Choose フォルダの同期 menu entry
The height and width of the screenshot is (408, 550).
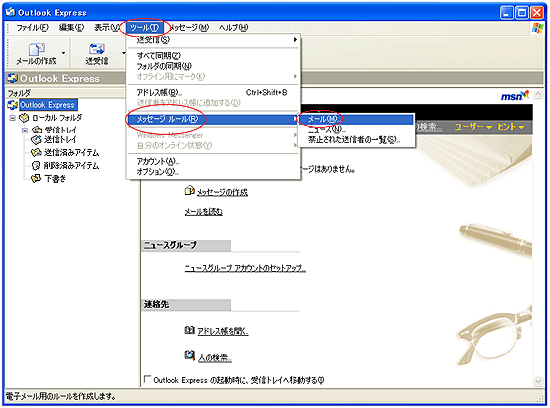click(213, 66)
